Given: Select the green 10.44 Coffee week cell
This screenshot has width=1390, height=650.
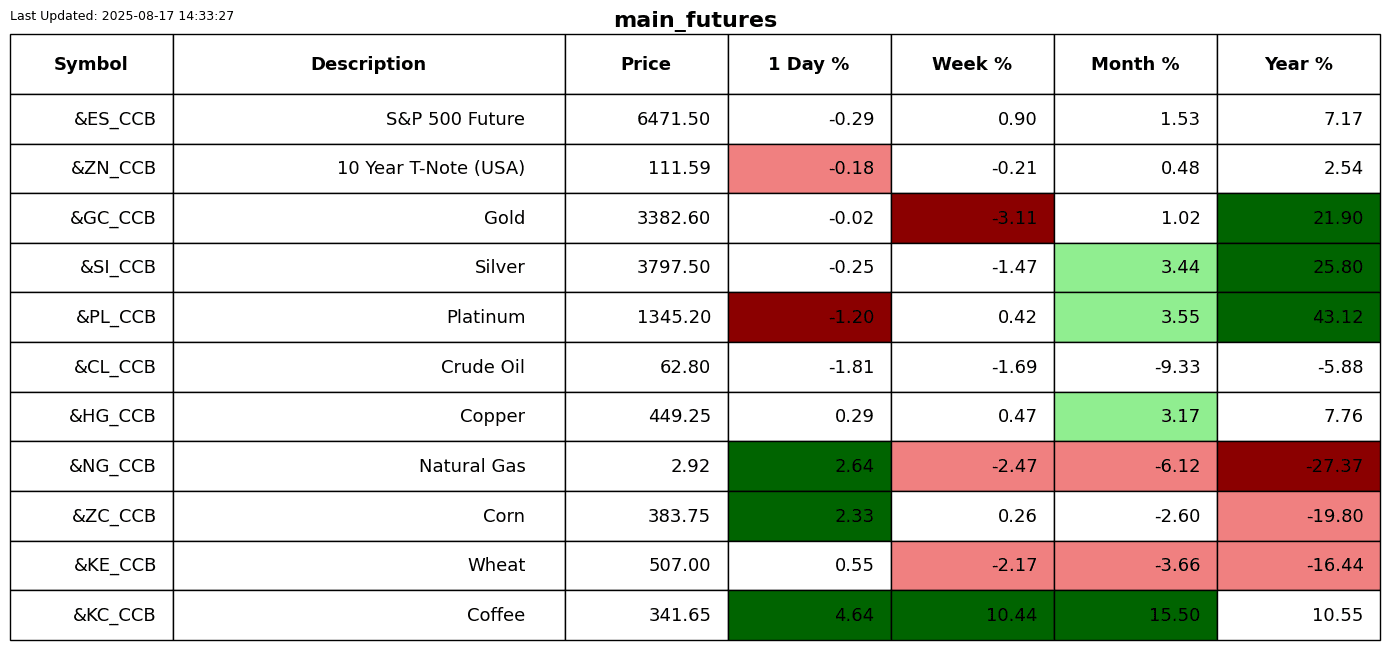Looking at the screenshot, I should click(x=972, y=616).
